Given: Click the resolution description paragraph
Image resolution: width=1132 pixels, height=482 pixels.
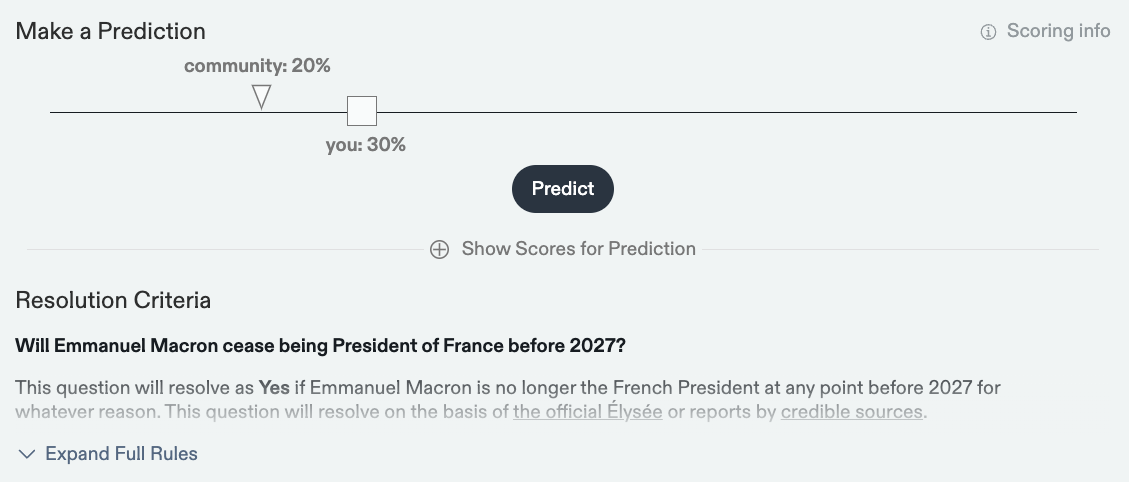Looking at the screenshot, I should 500,387.
